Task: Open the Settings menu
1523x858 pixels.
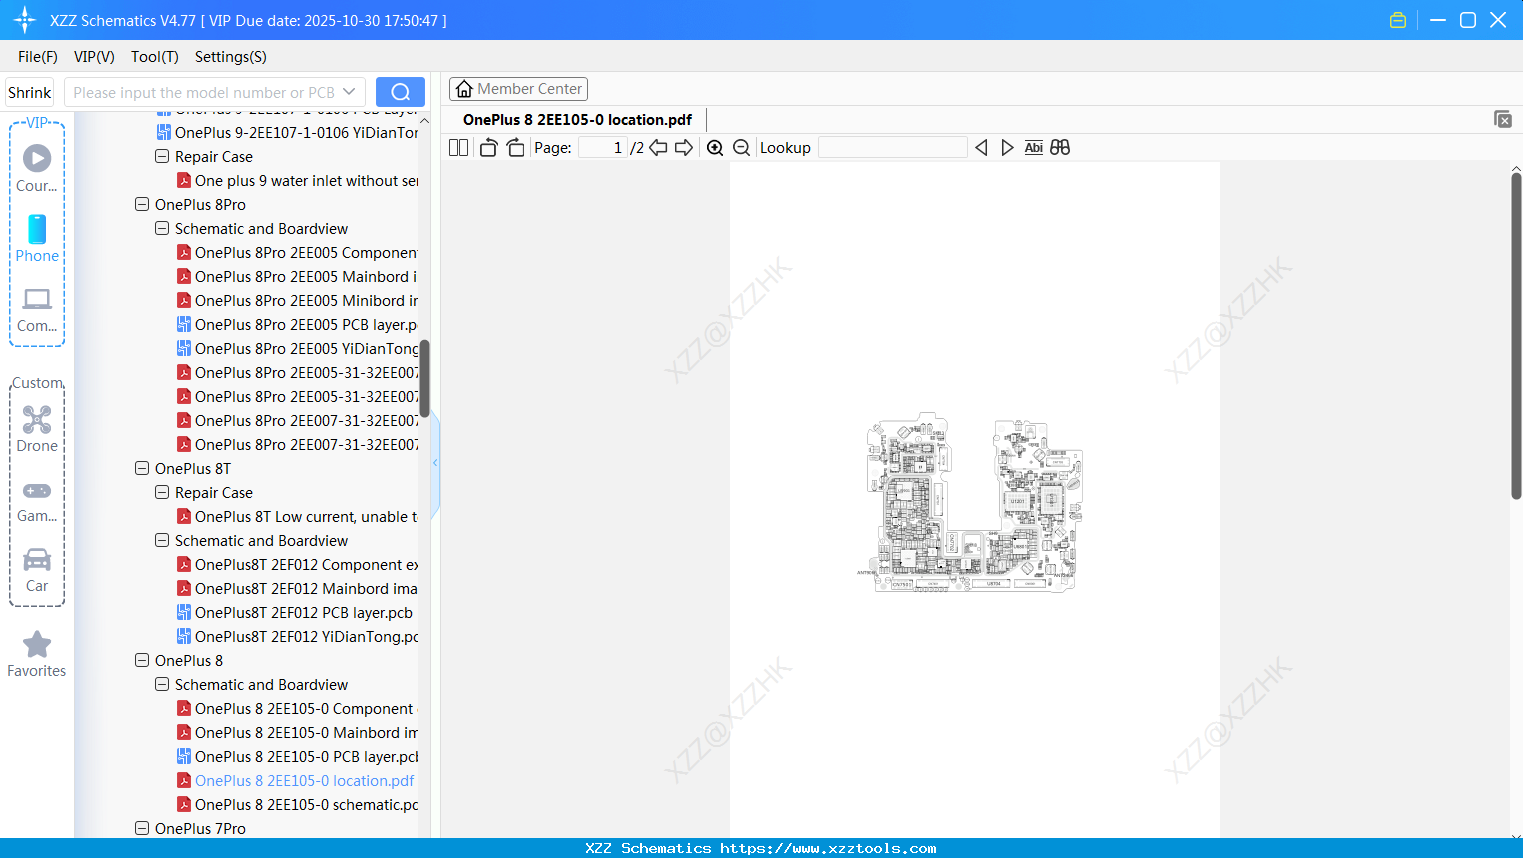Action: coord(229,57)
